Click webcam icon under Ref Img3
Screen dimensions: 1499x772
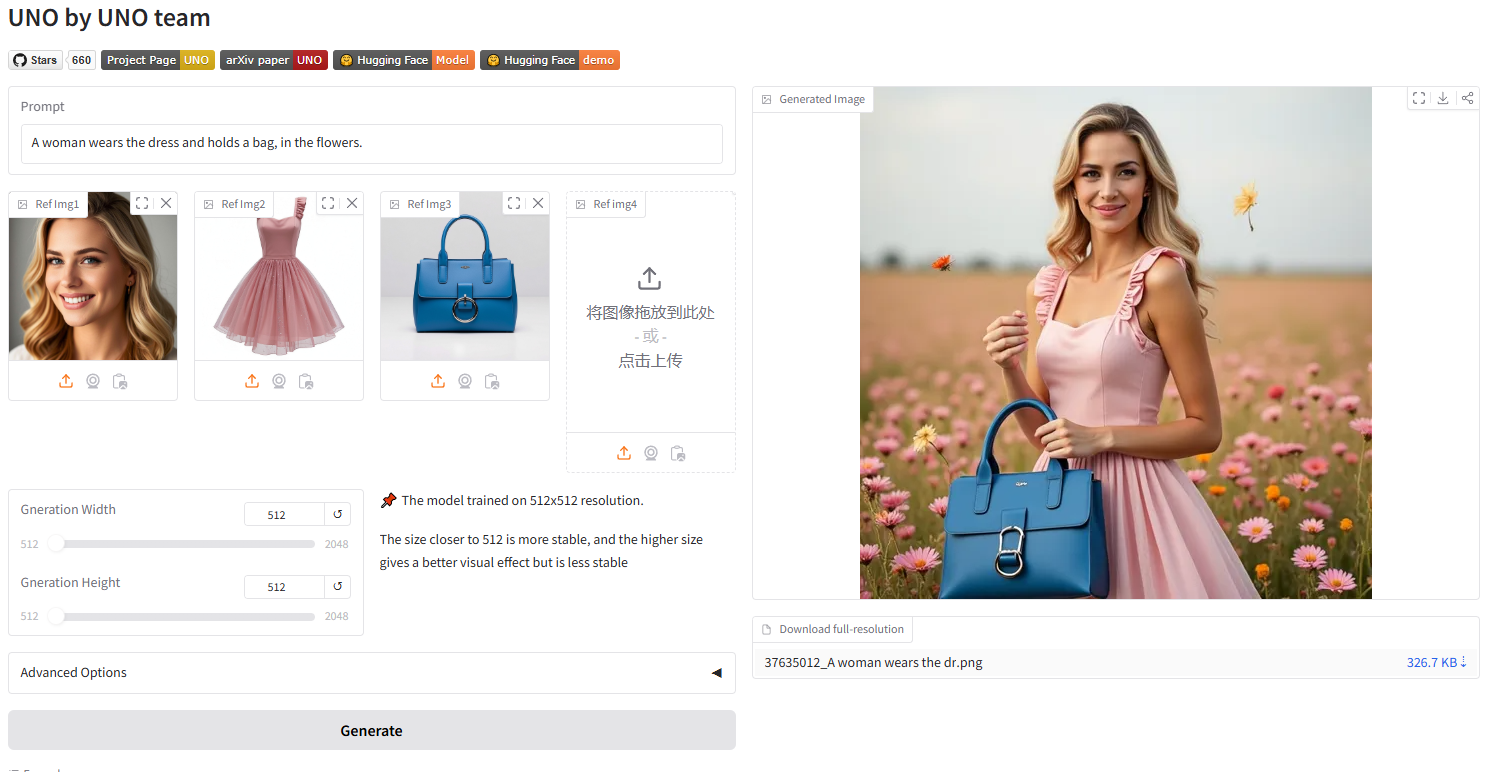click(465, 381)
